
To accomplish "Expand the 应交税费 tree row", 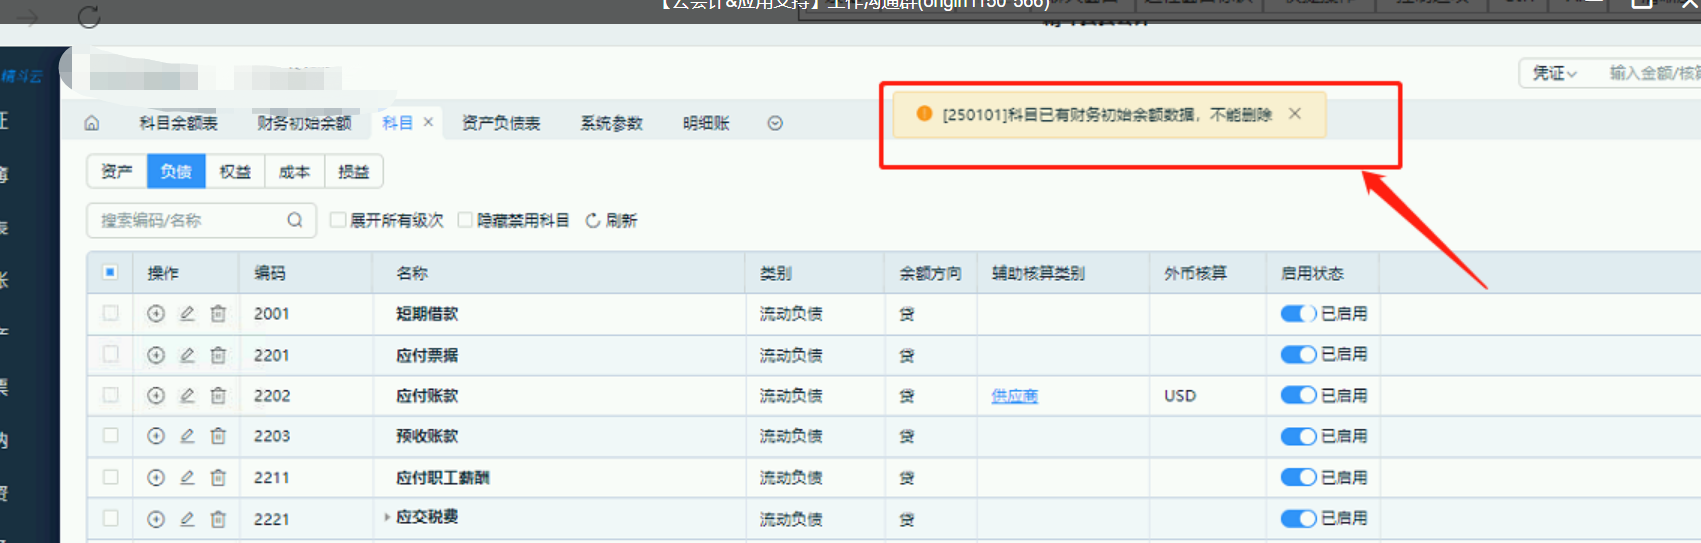I will [387, 517].
